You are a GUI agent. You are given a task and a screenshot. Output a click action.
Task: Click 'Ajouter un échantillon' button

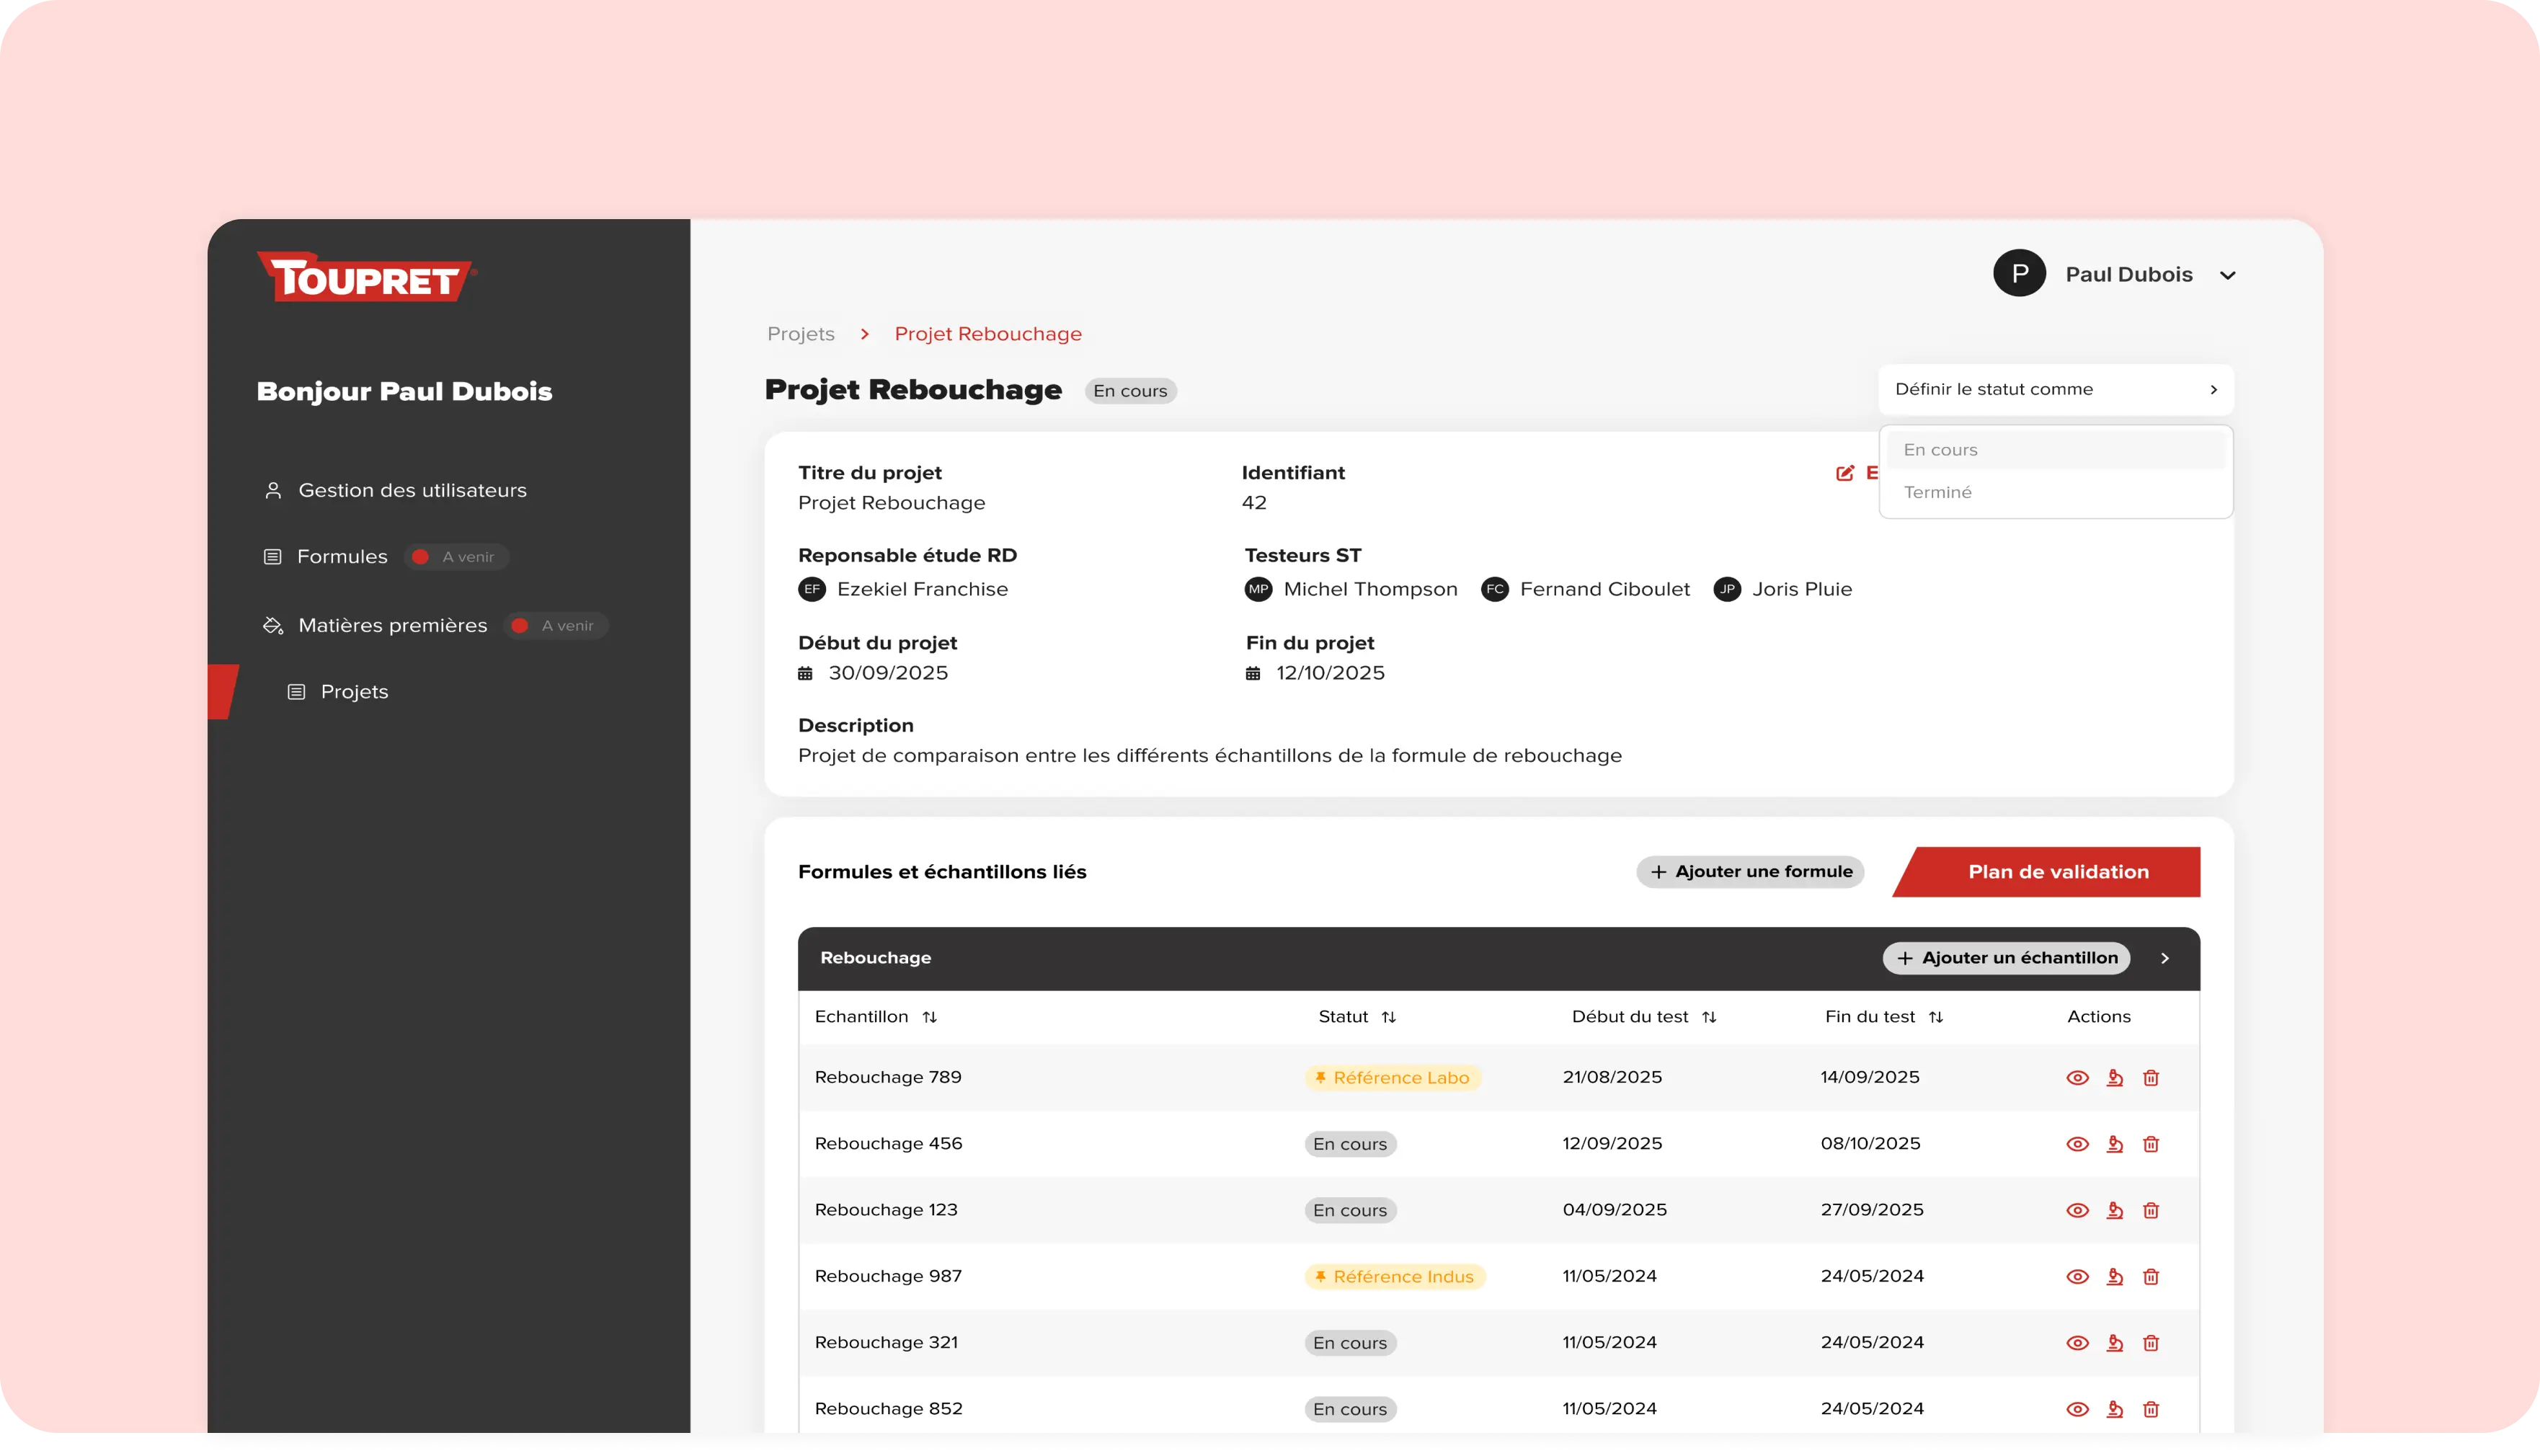(x=2006, y=958)
